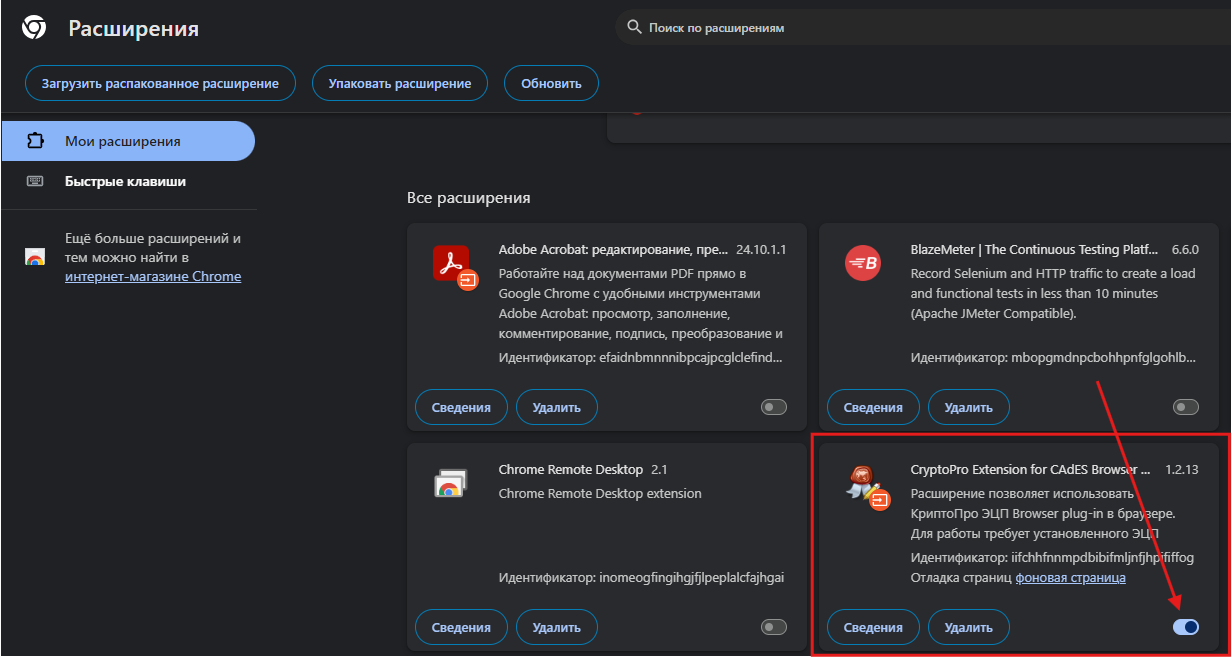The width and height of the screenshot is (1232, 658).
Task: Open Сведения for CryptoPro Extension
Action: (x=873, y=627)
